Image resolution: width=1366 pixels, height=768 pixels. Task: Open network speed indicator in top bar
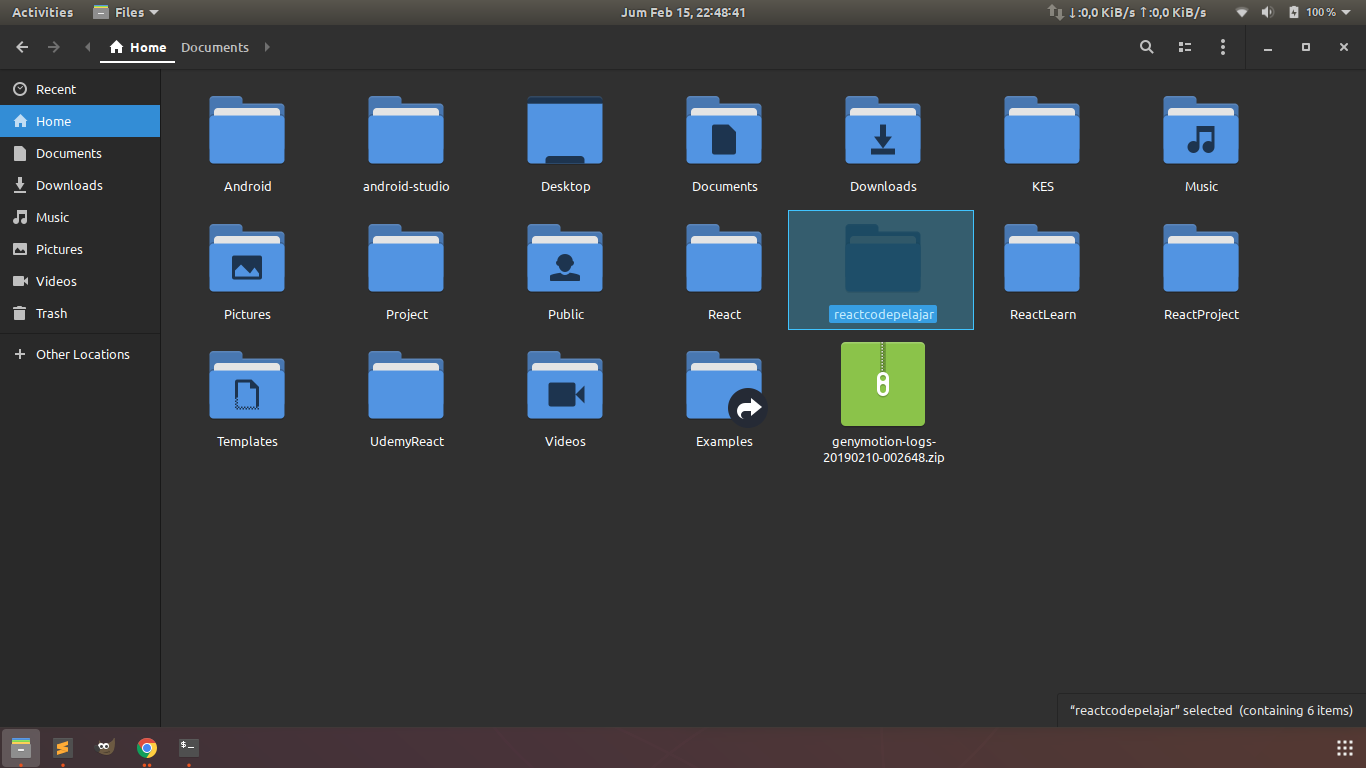(x=1127, y=12)
